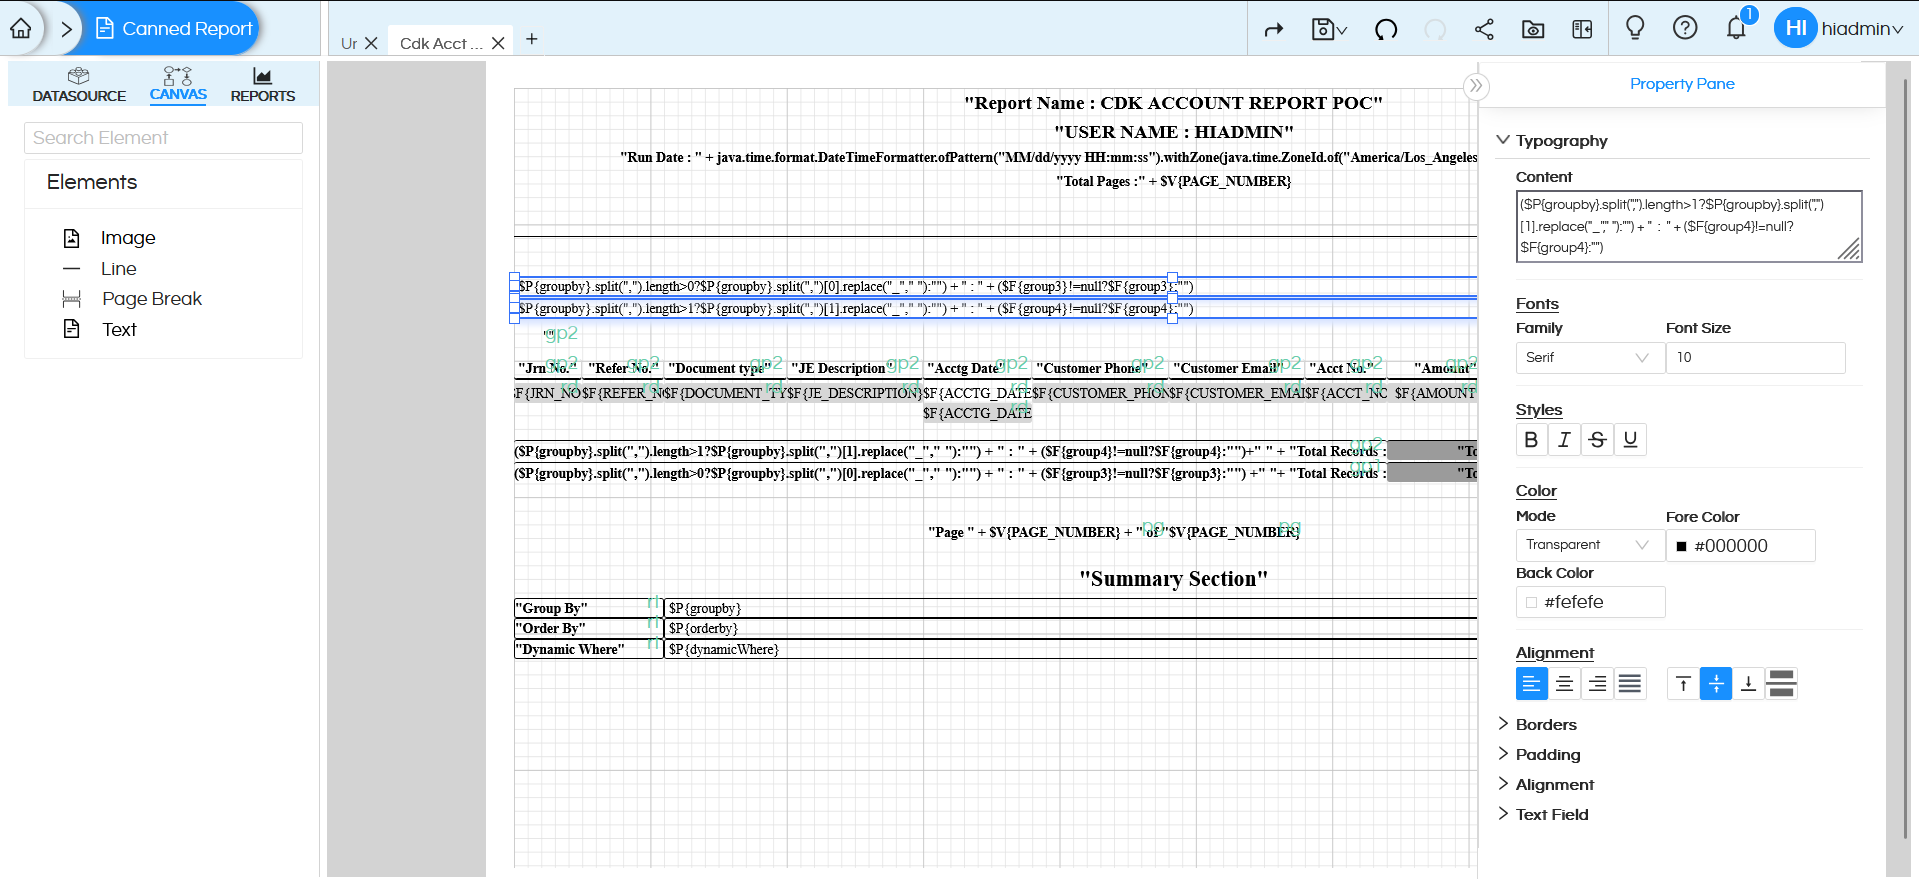This screenshot has width=1919, height=879.
Task: Open the Canned Report breadcrumb
Action: (174, 29)
